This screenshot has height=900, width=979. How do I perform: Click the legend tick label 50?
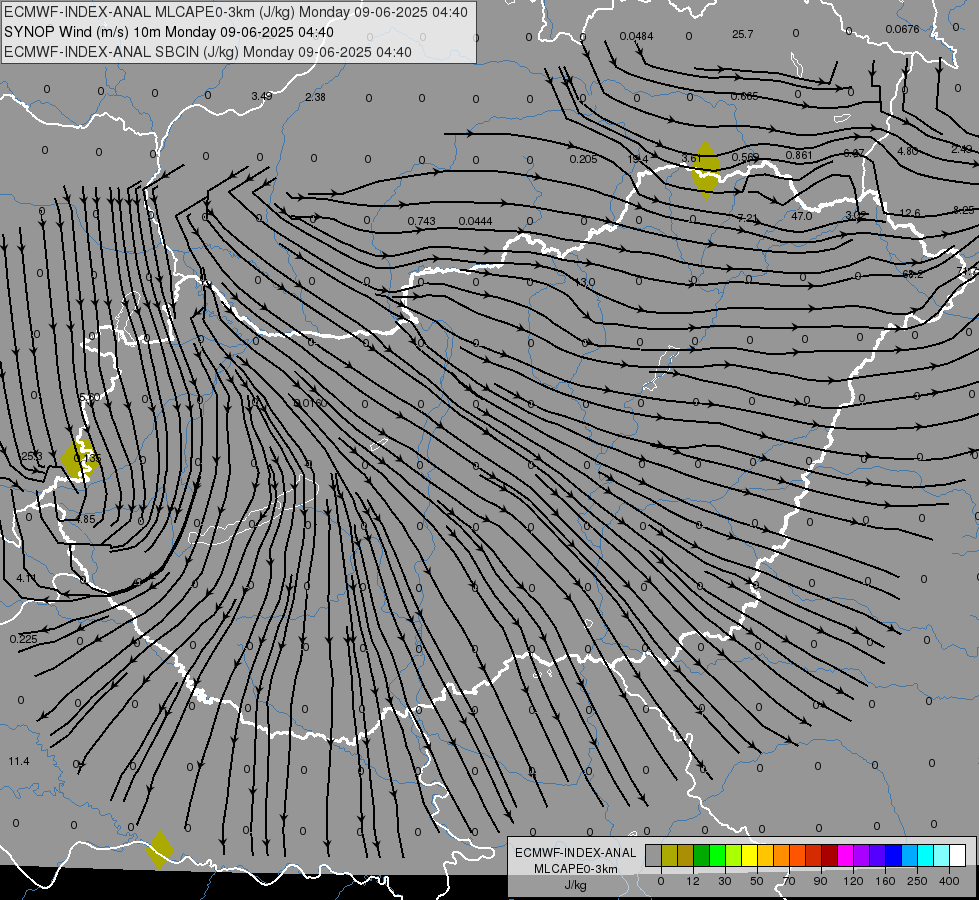pos(757,881)
